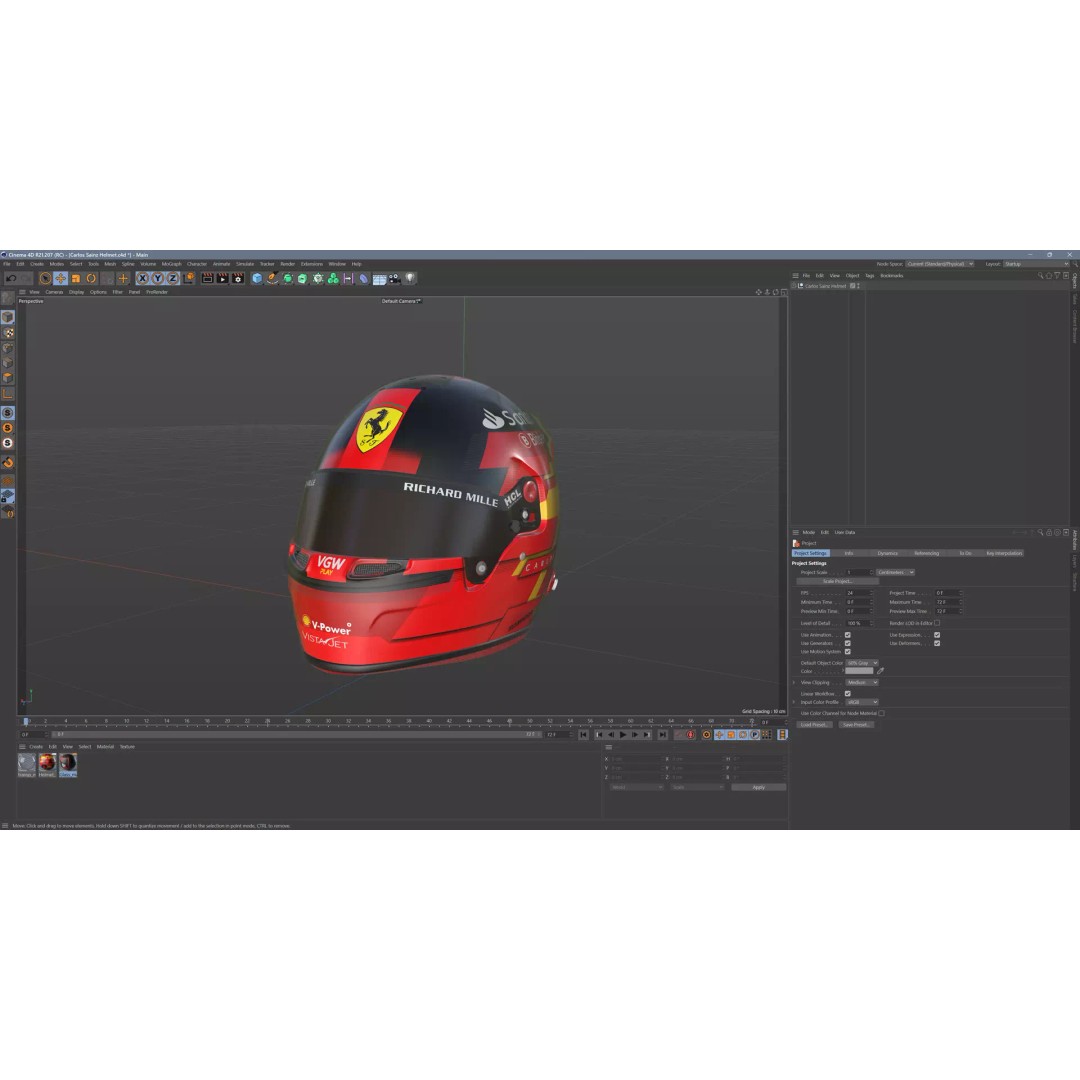Screen dimensions: 1080x1080
Task: Open the Centimeters units dropdown
Action: (x=896, y=572)
